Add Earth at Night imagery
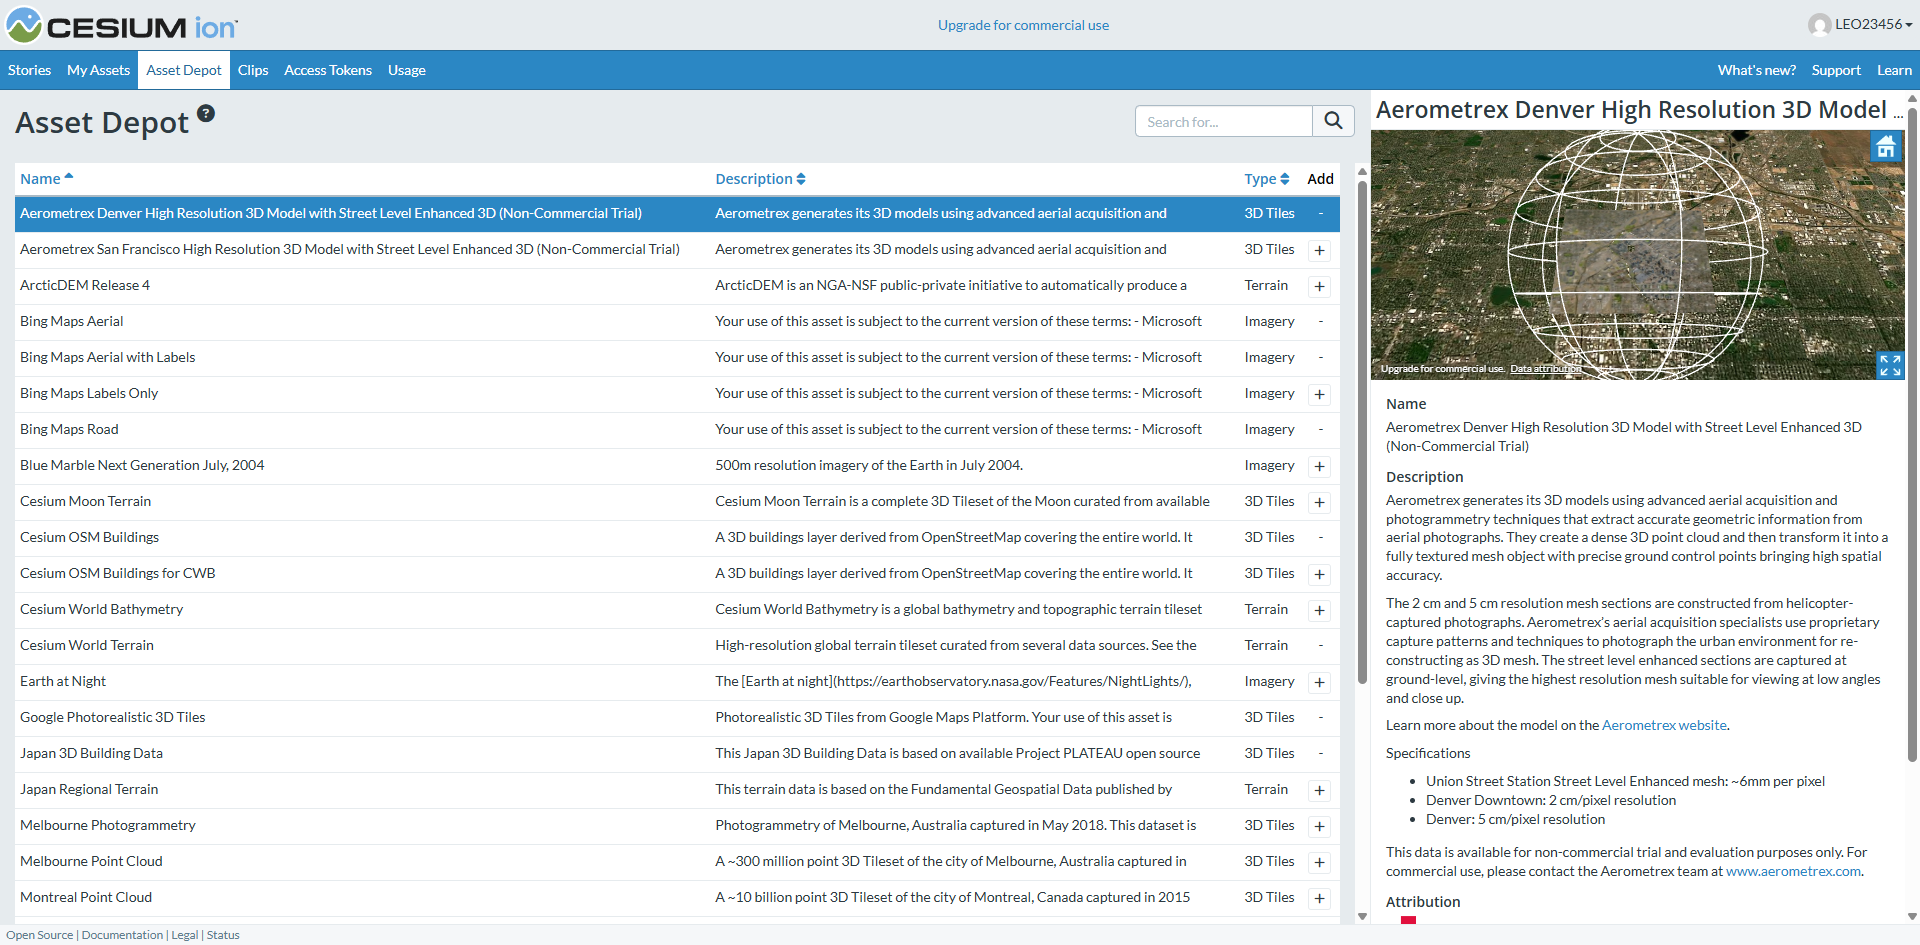1920x945 pixels. point(1320,682)
